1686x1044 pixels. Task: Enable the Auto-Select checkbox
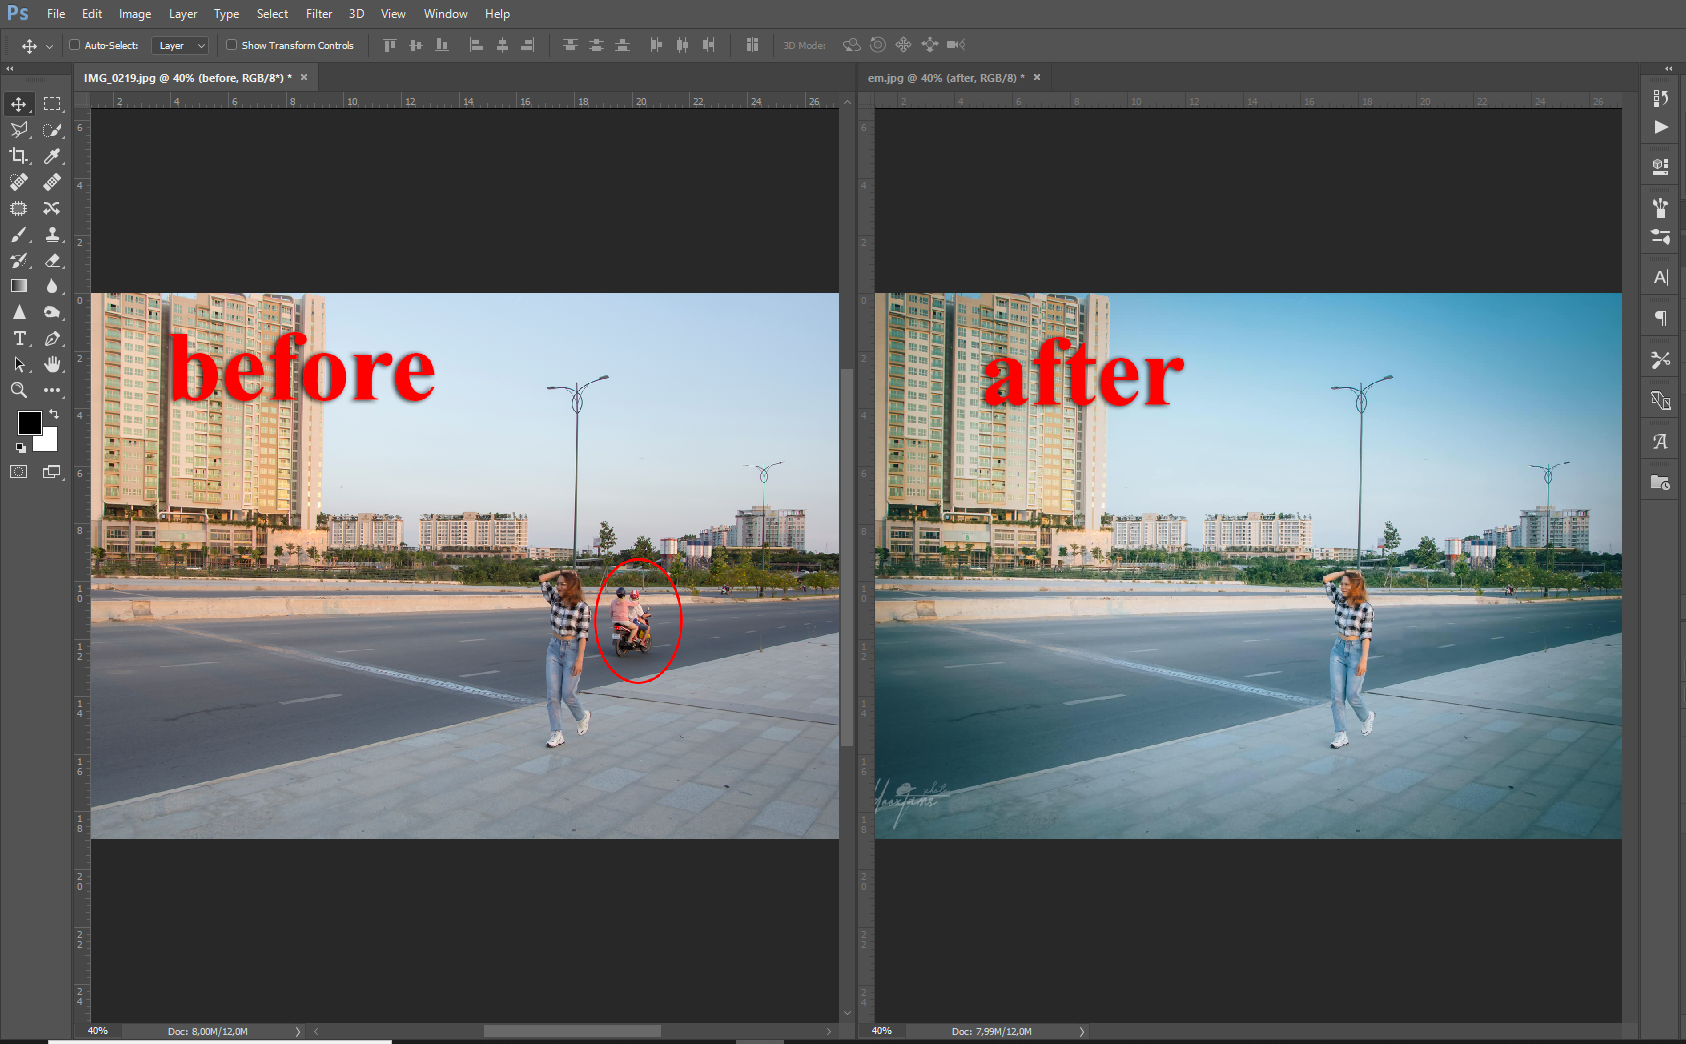click(x=75, y=45)
